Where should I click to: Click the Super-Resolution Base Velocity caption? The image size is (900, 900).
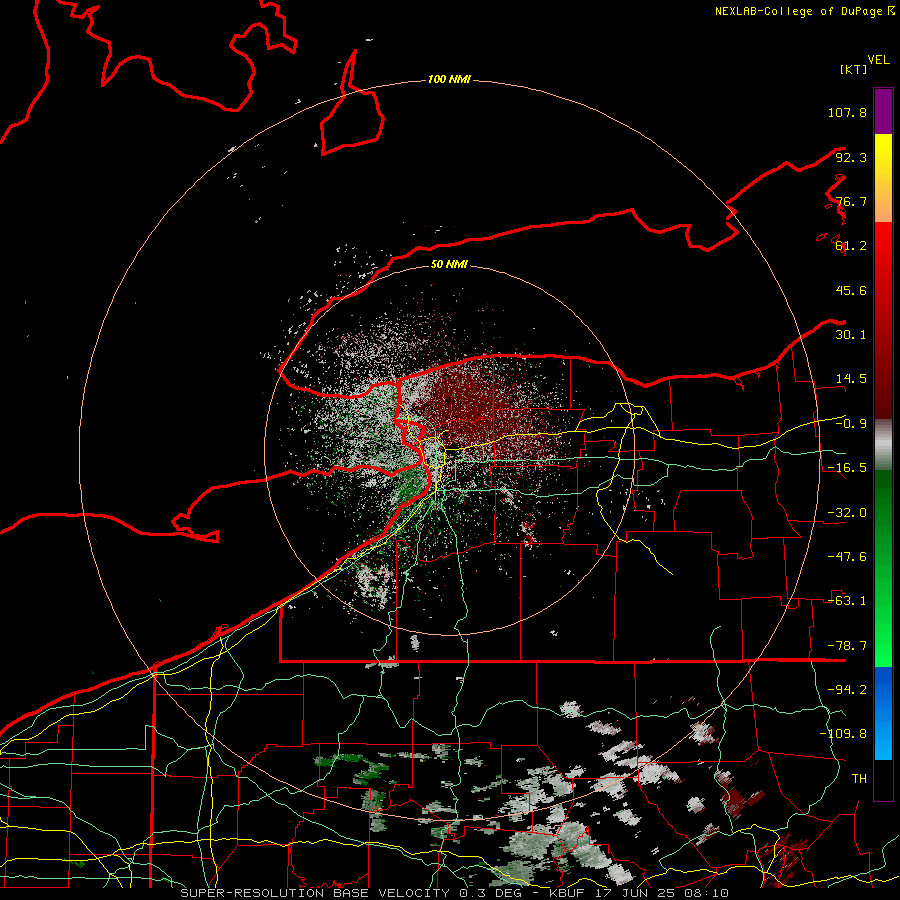(x=454, y=893)
